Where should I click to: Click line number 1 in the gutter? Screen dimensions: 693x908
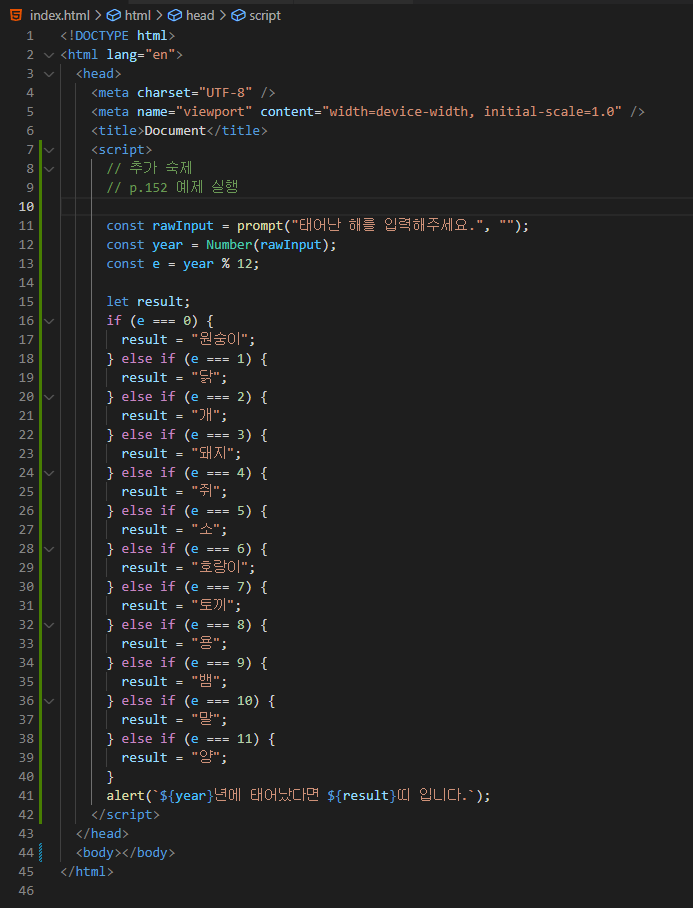pos(30,36)
